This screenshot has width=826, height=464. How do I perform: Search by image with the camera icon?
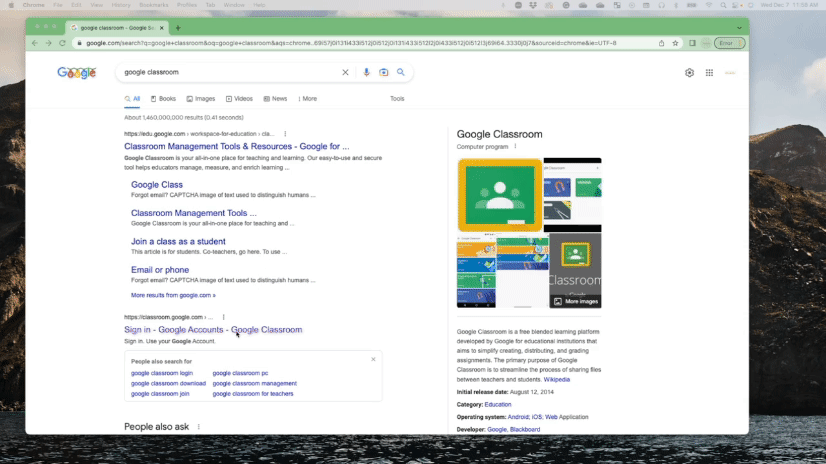click(x=384, y=72)
